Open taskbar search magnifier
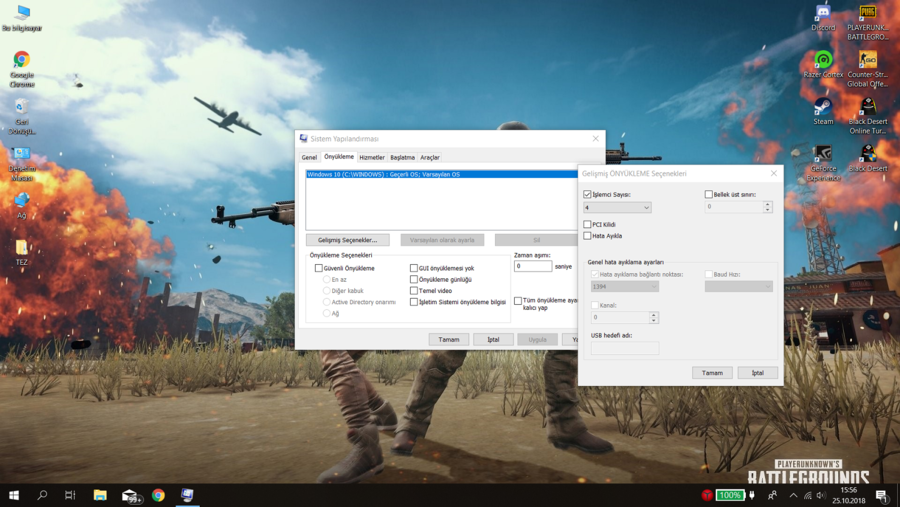The height and width of the screenshot is (507, 900). (42, 495)
